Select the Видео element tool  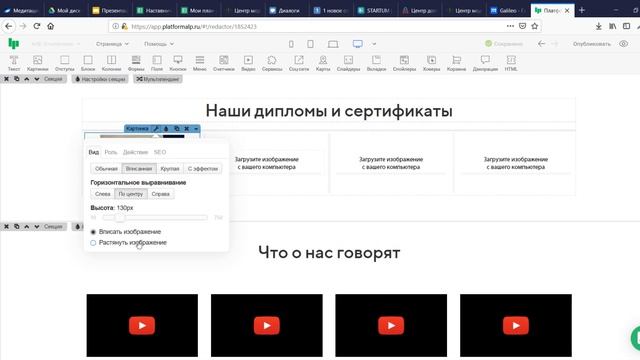click(248, 63)
